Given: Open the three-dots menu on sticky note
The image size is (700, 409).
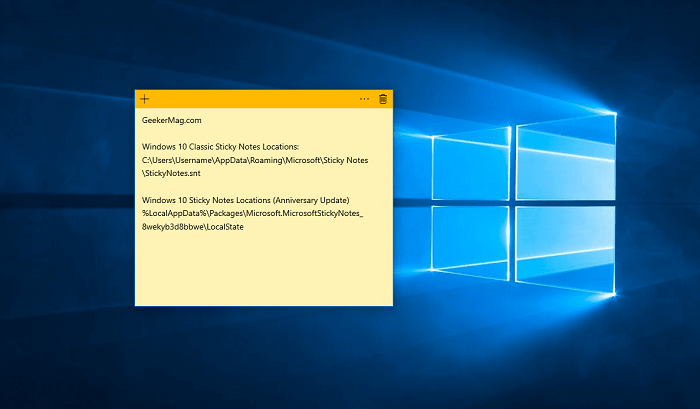Looking at the screenshot, I should [364, 99].
